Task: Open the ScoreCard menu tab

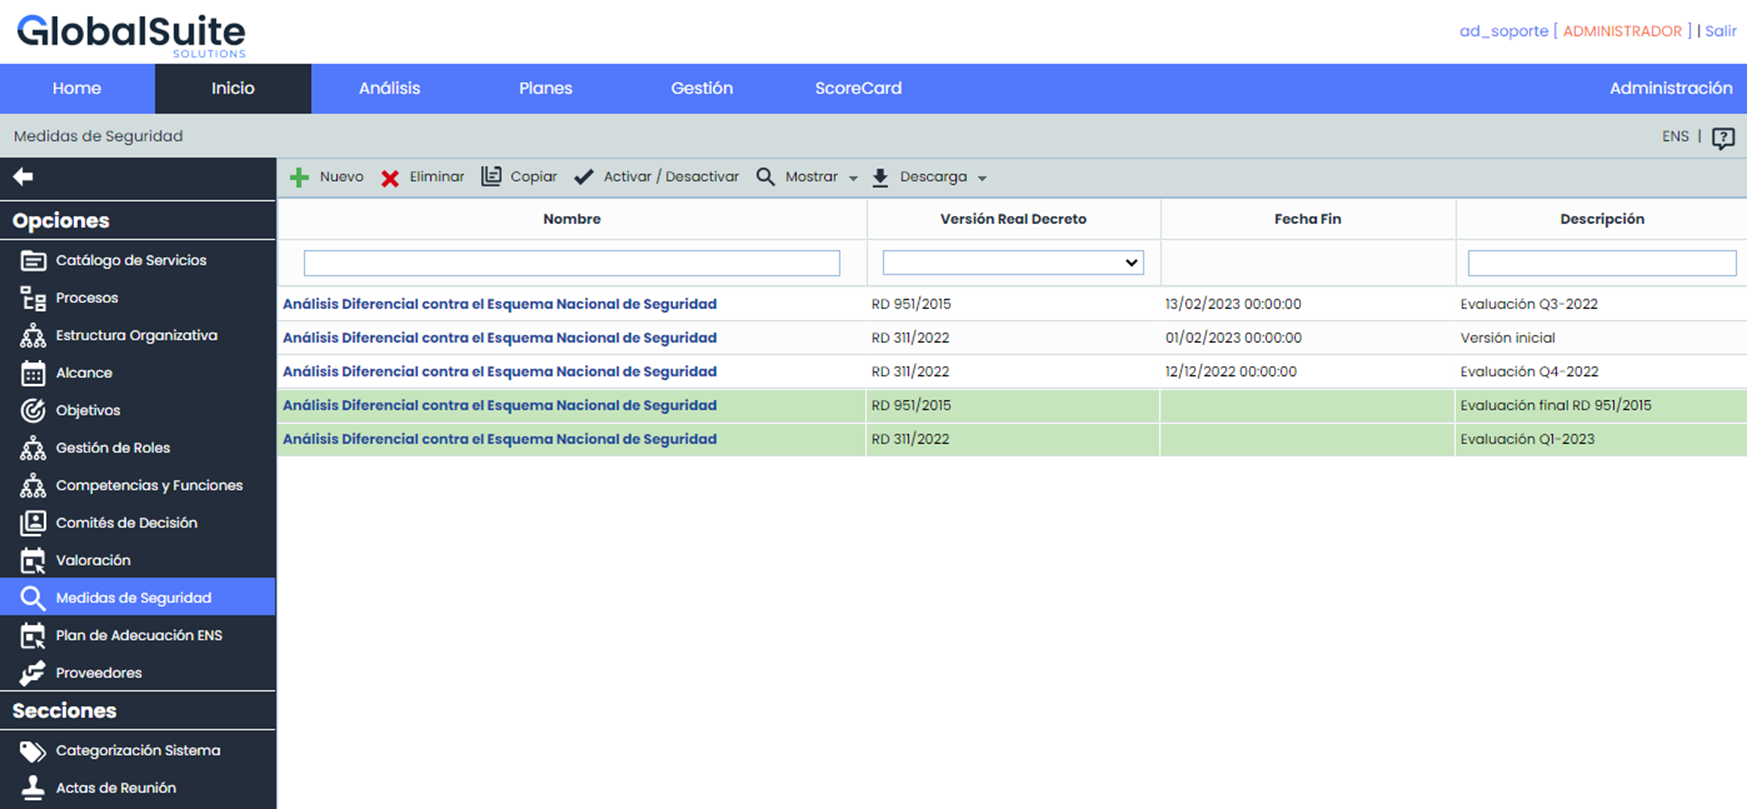Action: tap(857, 89)
